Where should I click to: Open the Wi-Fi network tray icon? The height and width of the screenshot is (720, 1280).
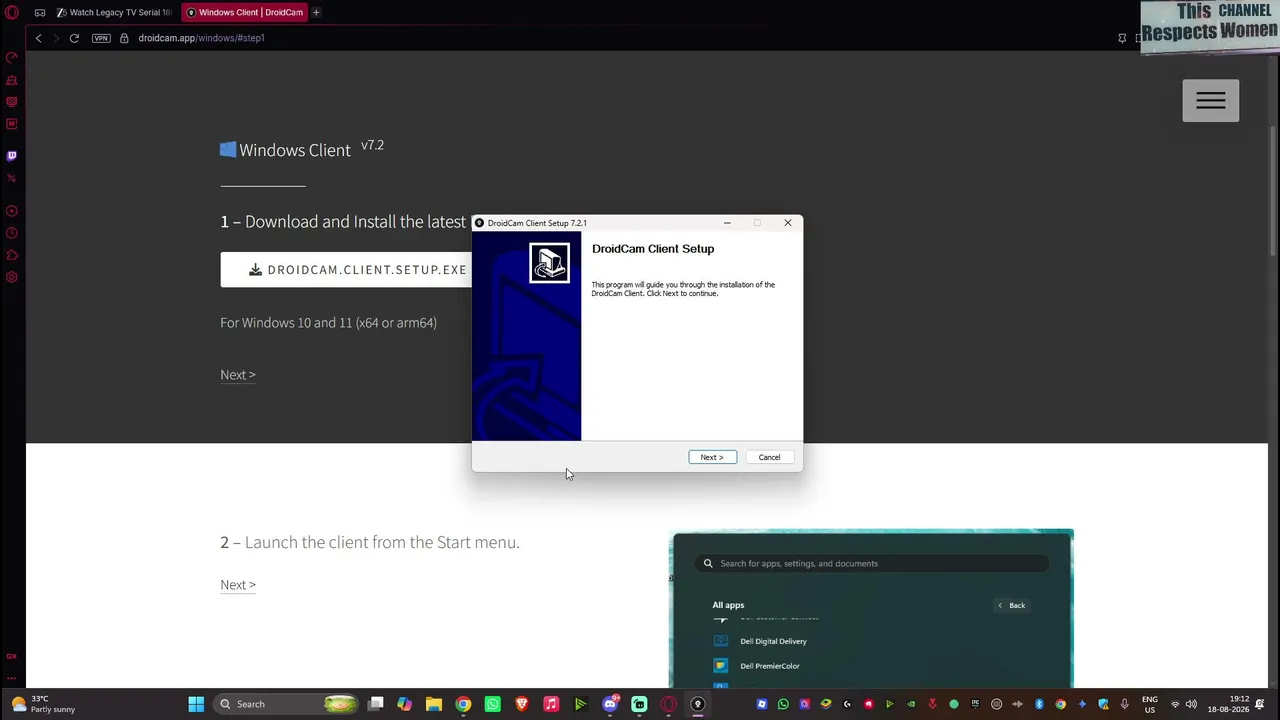coord(1175,704)
